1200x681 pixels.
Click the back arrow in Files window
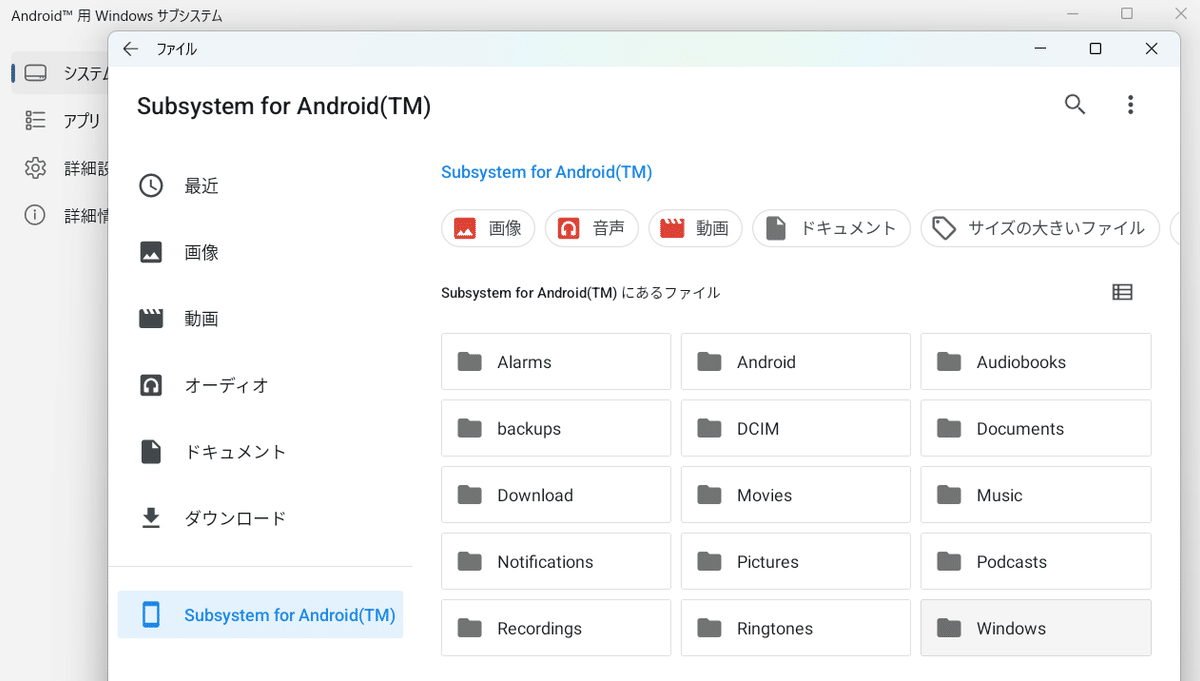pos(130,49)
